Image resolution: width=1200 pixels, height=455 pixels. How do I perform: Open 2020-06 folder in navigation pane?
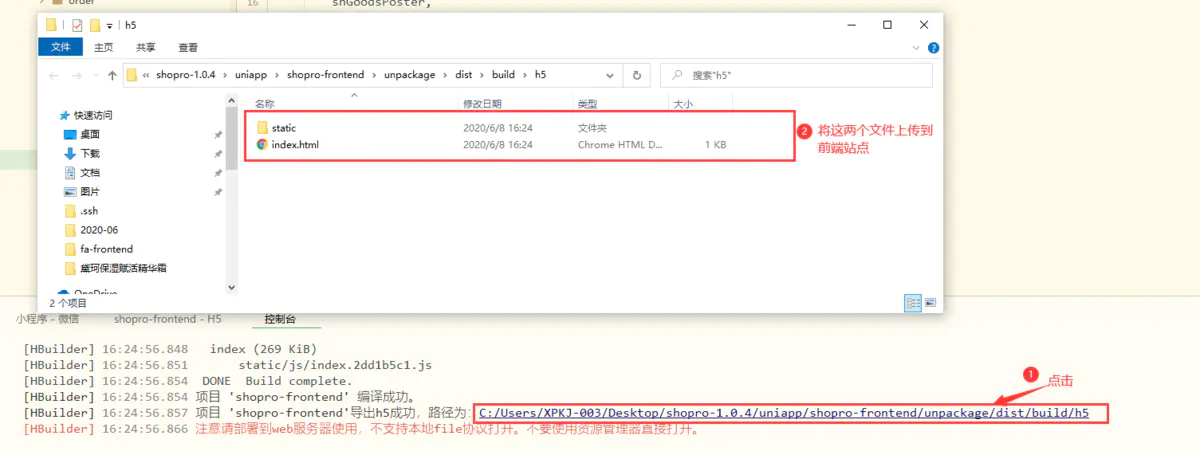point(98,230)
